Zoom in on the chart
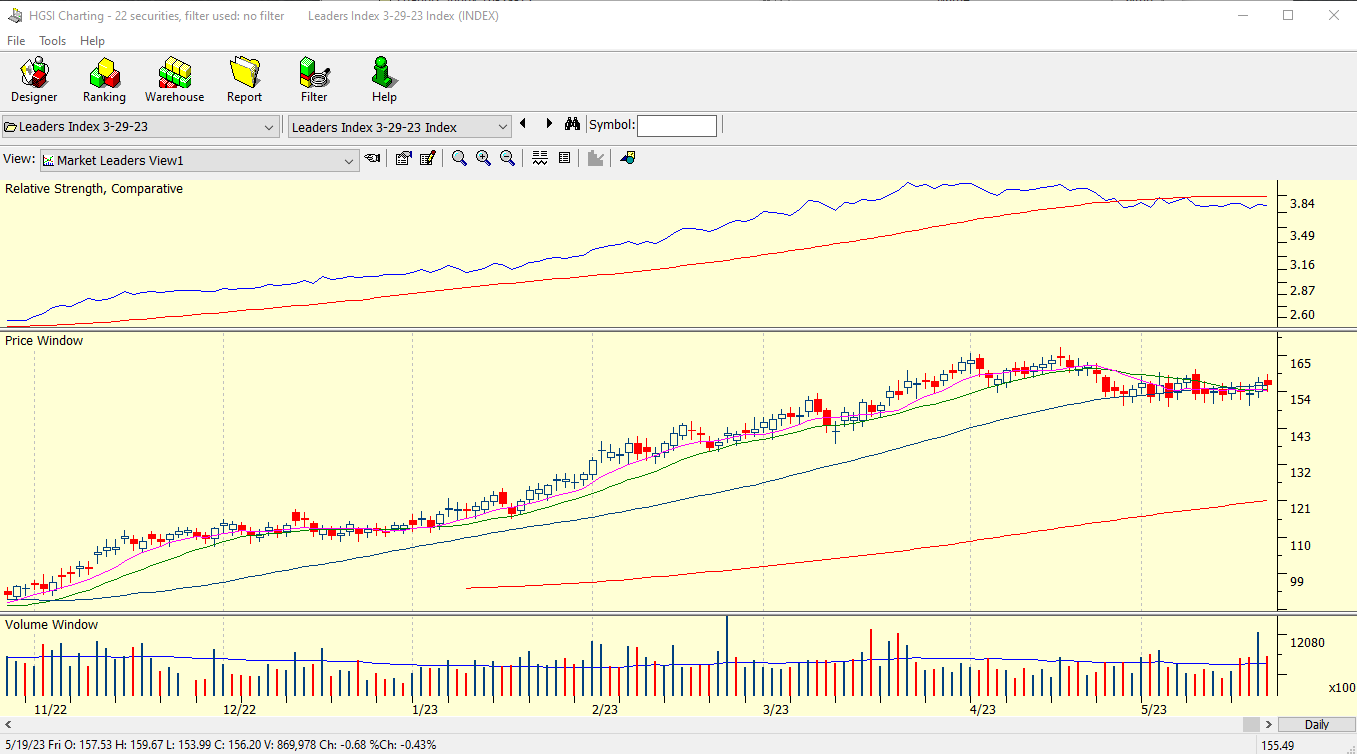 pyautogui.click(x=483, y=158)
